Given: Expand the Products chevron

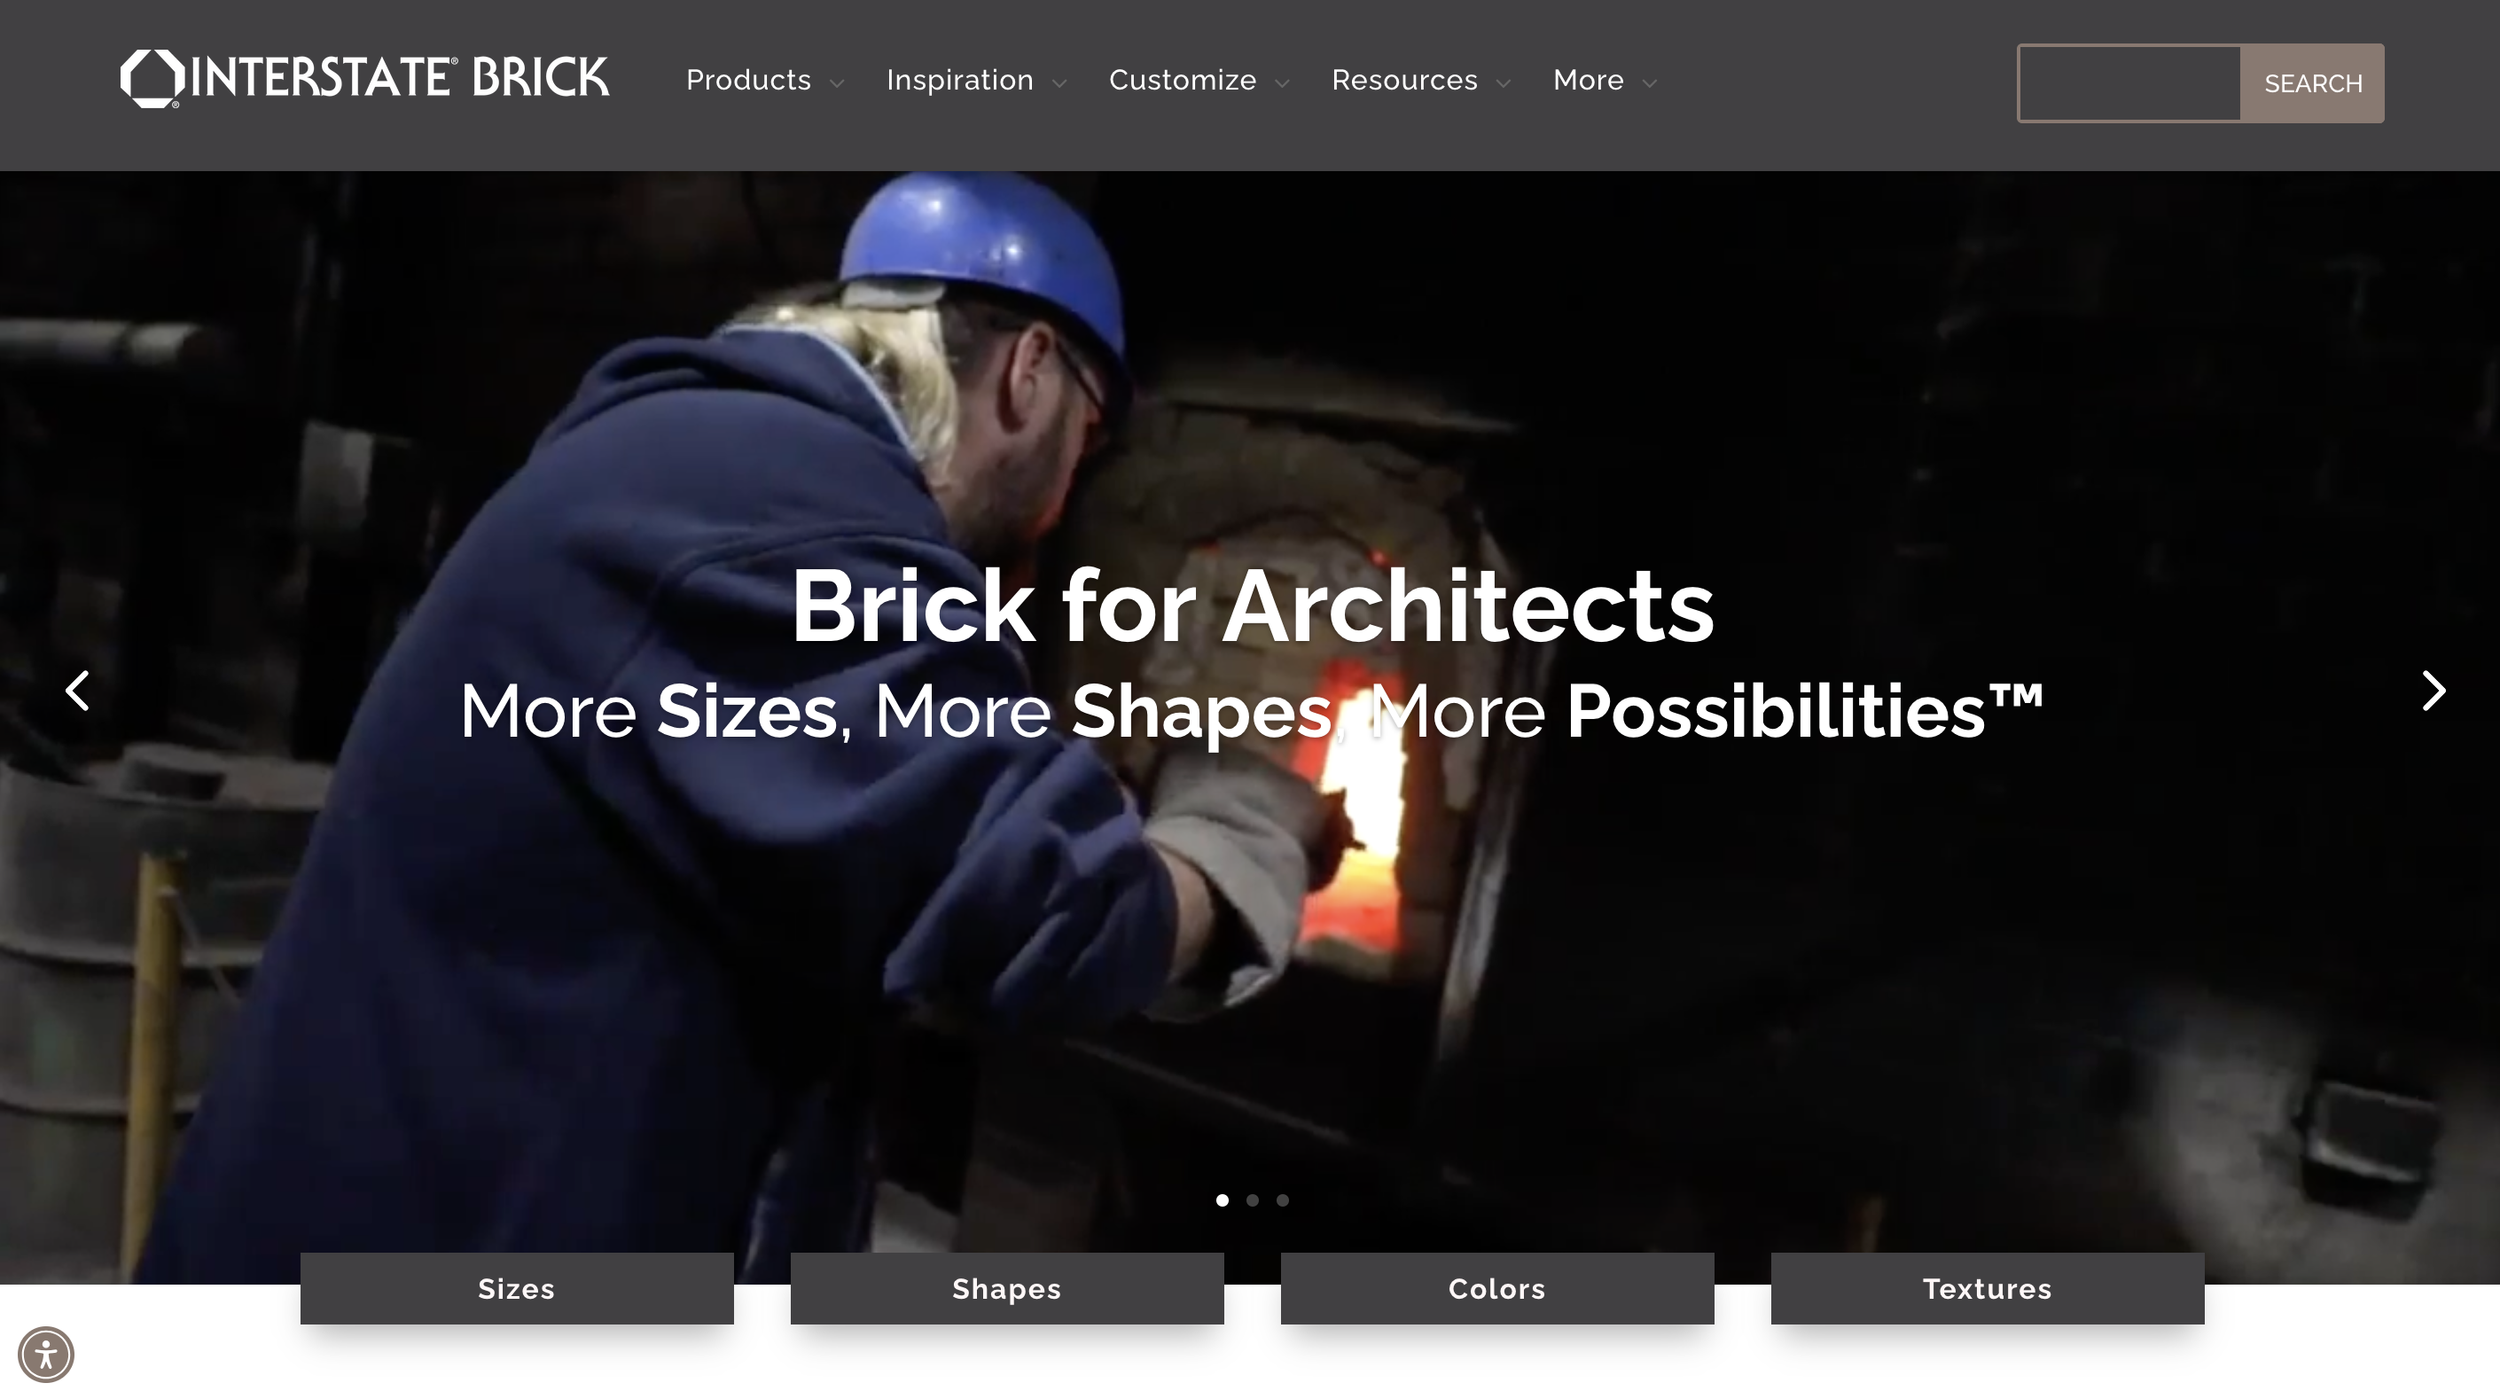Looking at the screenshot, I should (837, 84).
